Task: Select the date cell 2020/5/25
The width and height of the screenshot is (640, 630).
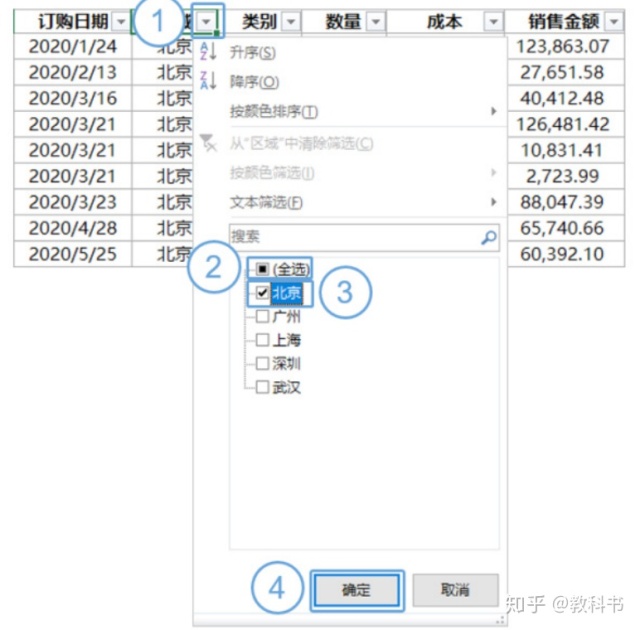Action: click(x=73, y=254)
